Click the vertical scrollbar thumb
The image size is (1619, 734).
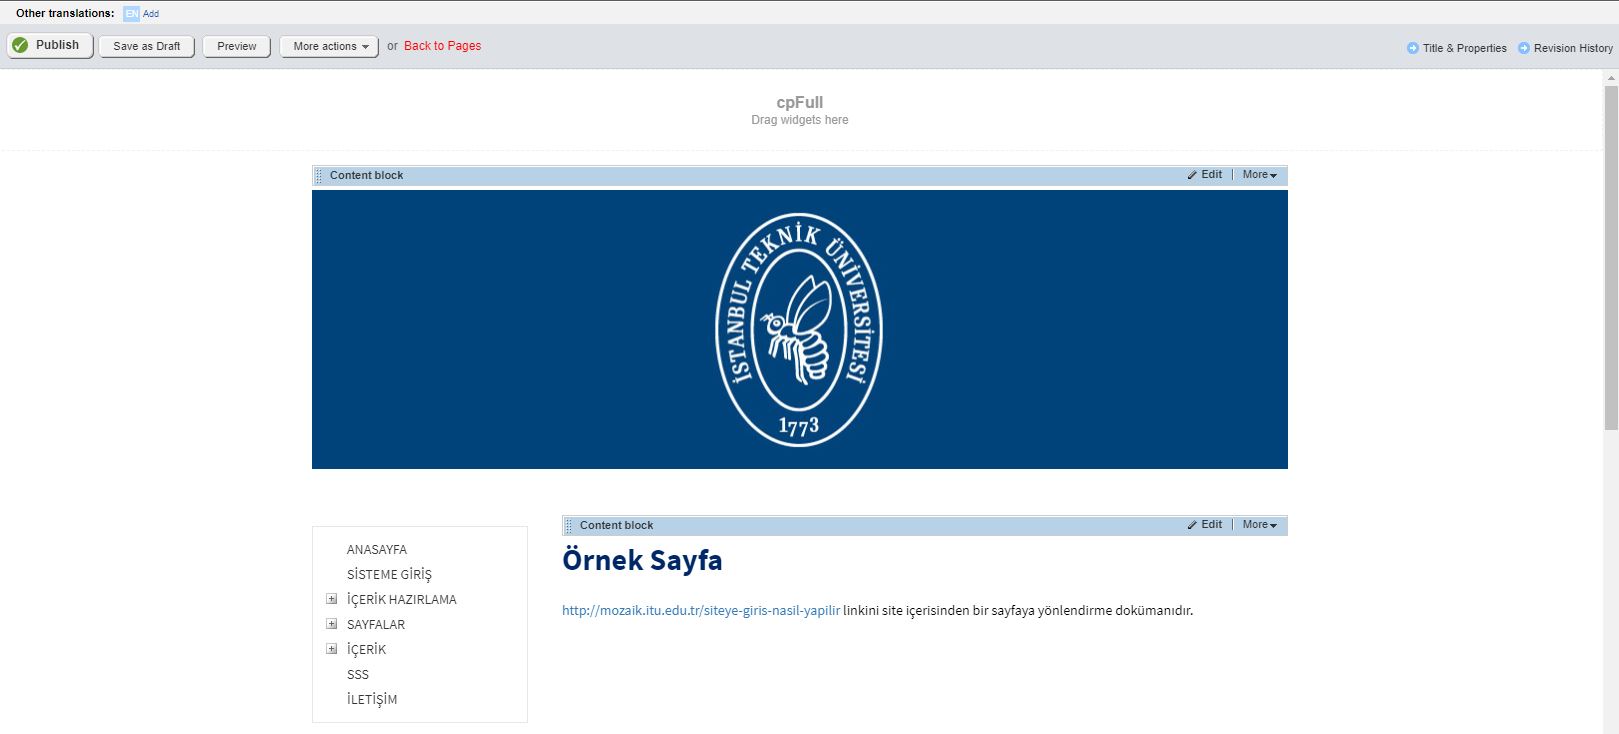[1611, 258]
